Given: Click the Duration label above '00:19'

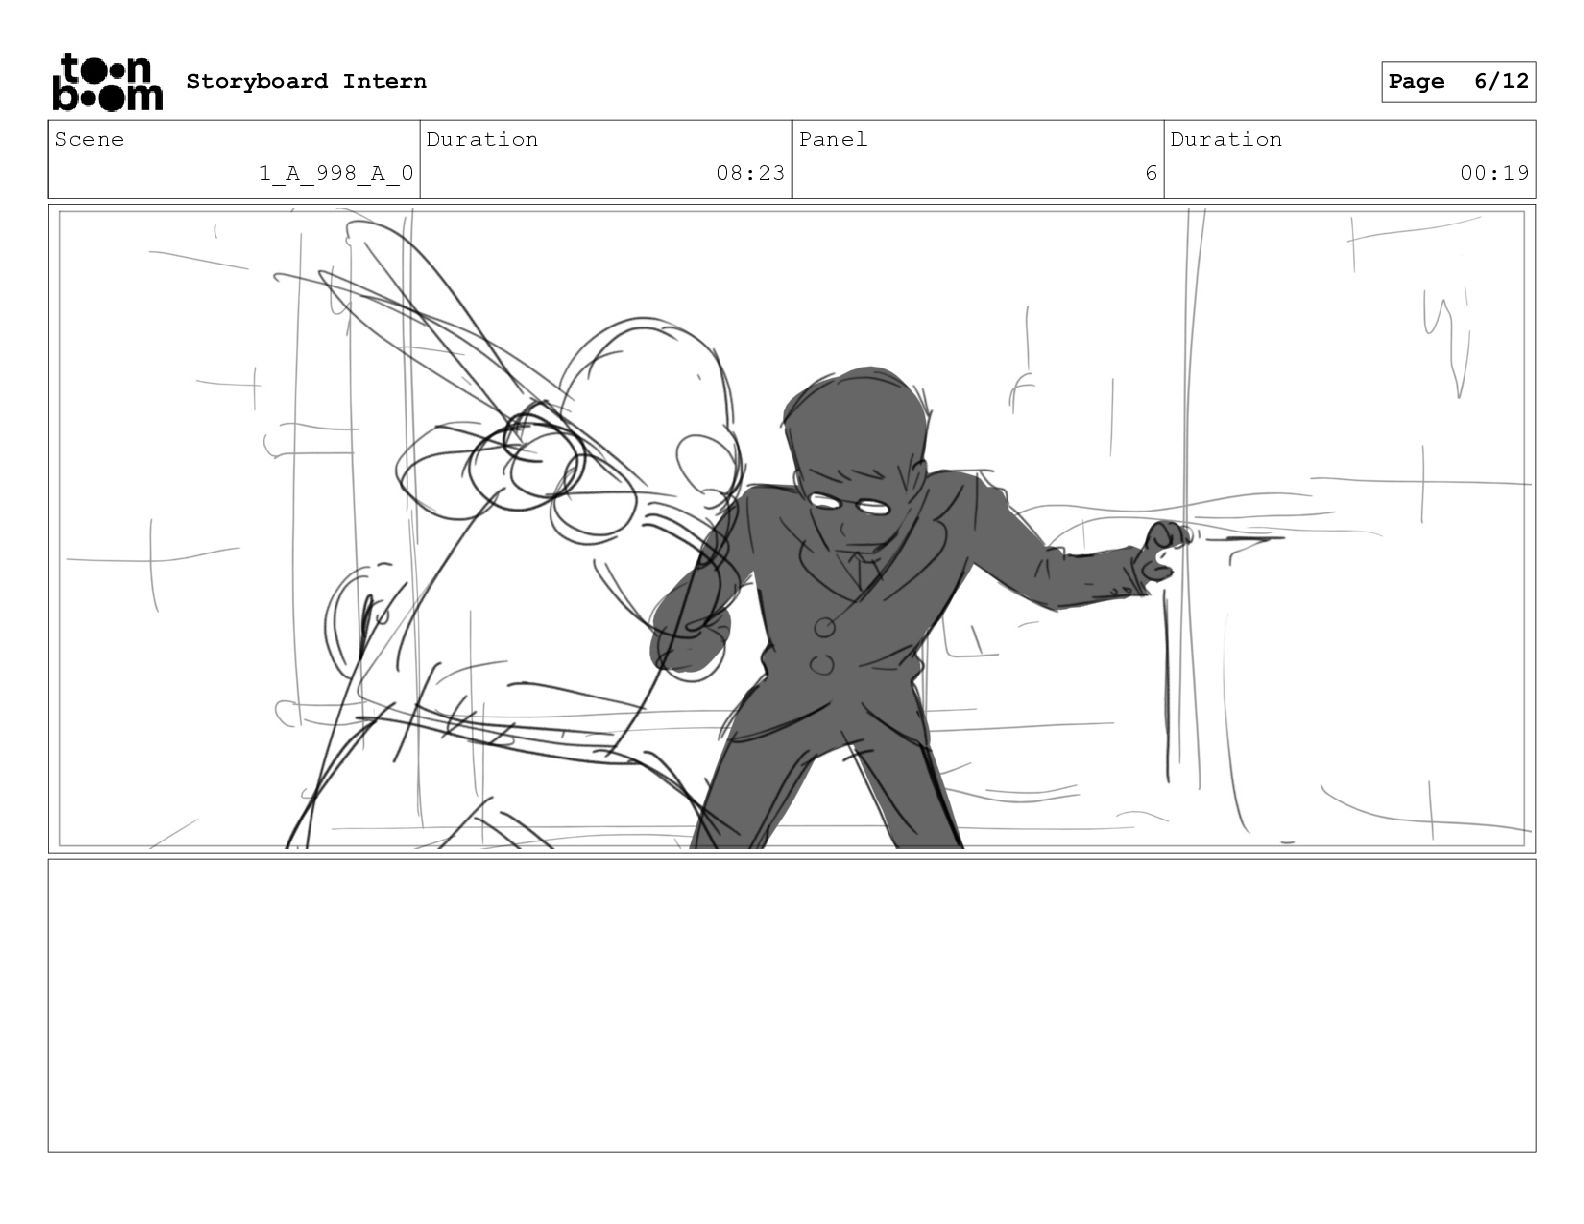Looking at the screenshot, I should [1227, 140].
